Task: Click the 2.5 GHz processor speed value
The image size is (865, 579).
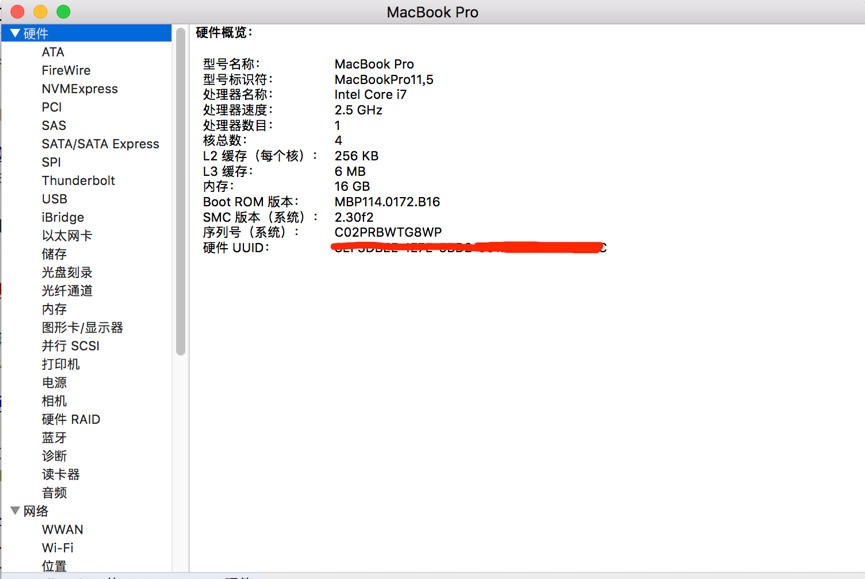Action: tap(358, 110)
